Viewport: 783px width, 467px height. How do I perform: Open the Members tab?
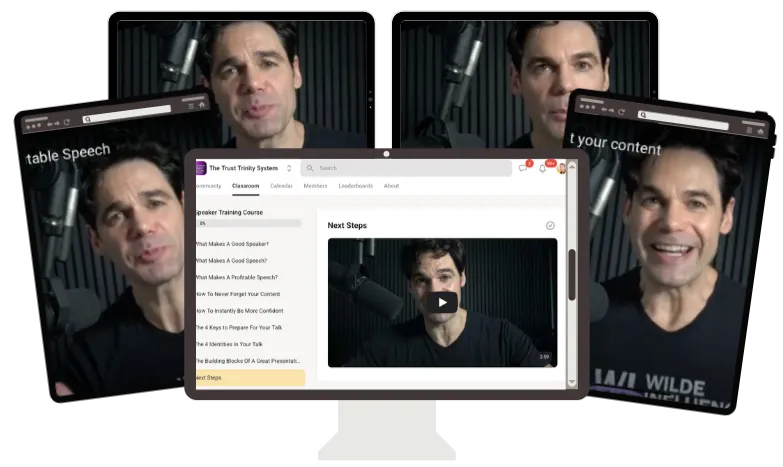(315, 186)
